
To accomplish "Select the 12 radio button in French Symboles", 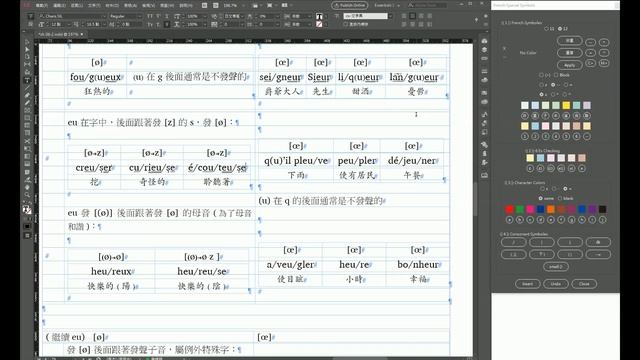I will [x=560, y=29].
